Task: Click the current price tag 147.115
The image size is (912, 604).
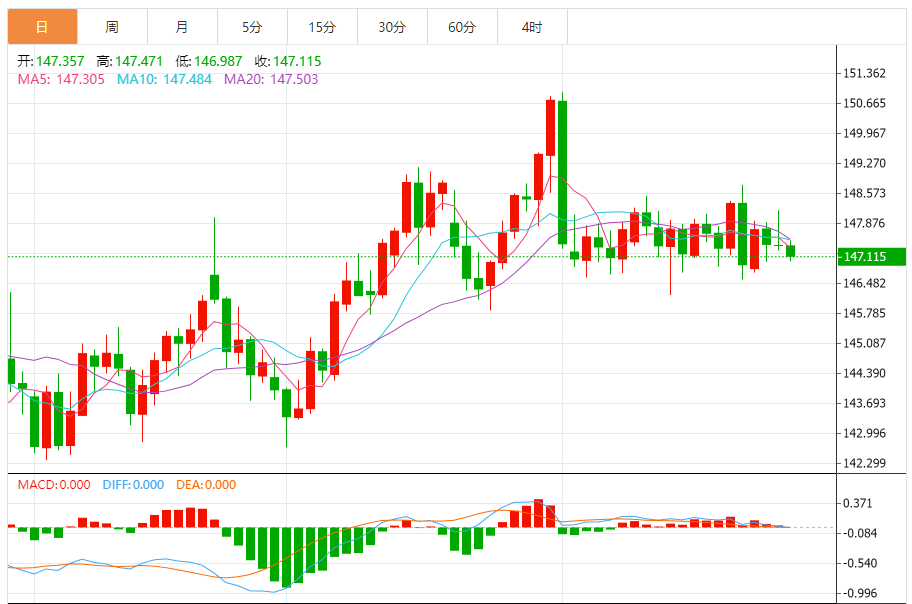Action: (x=871, y=257)
